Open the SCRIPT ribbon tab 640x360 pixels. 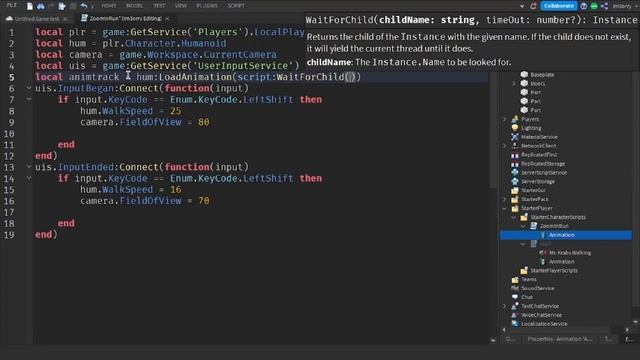pyautogui.click(x=236, y=6)
